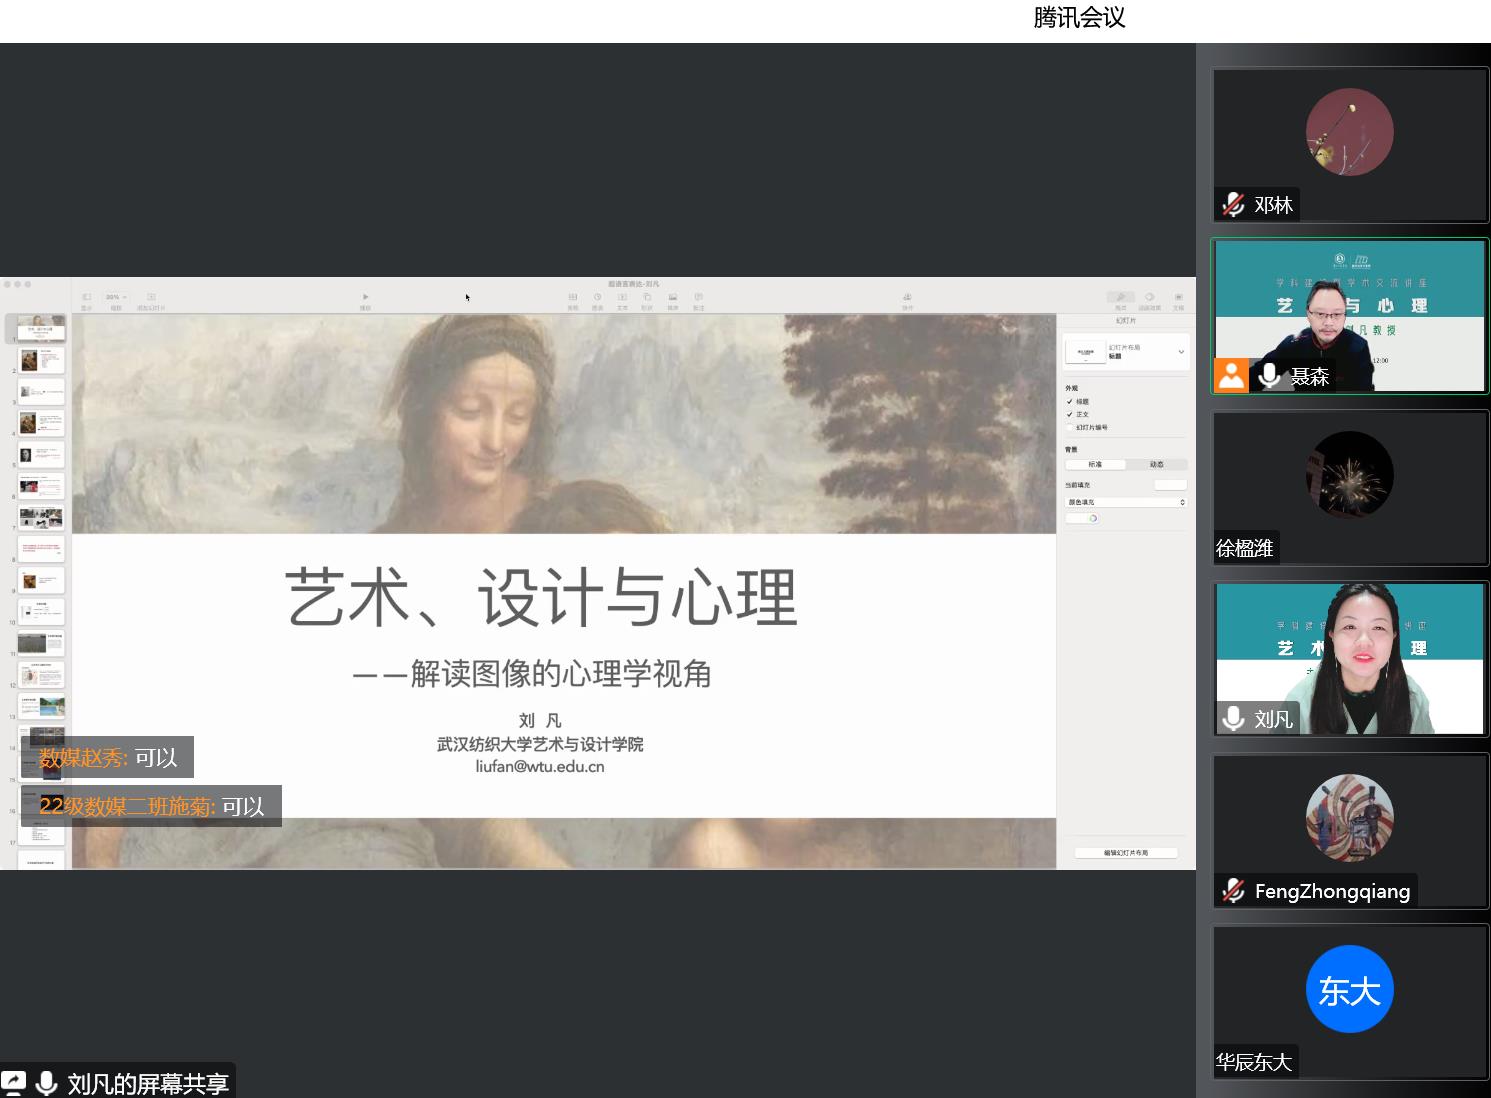This screenshot has width=1491, height=1098.
Task: Click the microphone icon in screen share label
Action: (x=46, y=1083)
